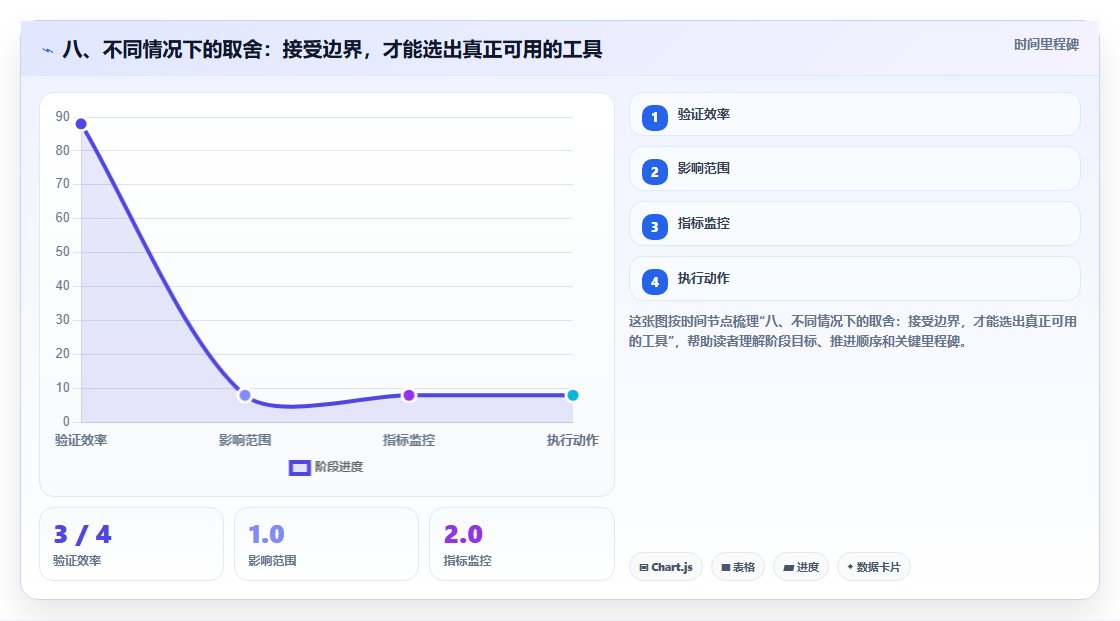Select the 影响范围 timeline list item

click(854, 169)
